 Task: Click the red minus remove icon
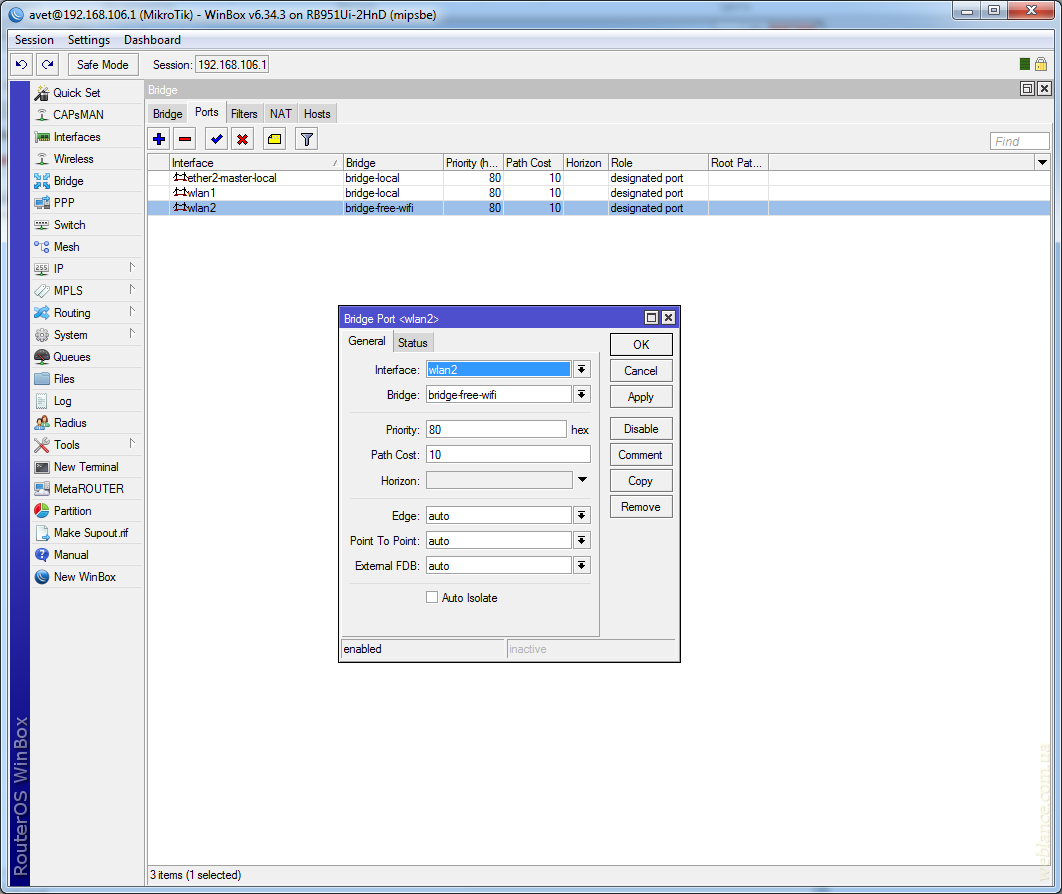[x=185, y=139]
